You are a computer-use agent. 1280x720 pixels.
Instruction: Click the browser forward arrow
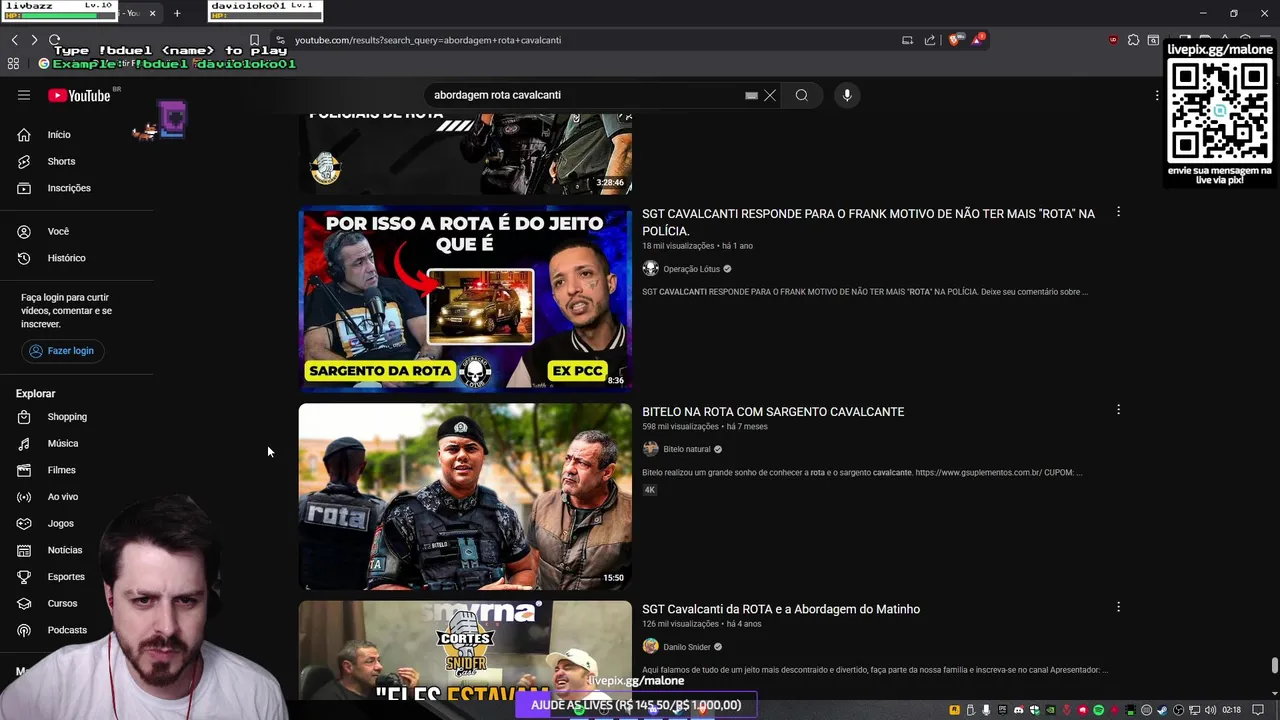click(34, 40)
